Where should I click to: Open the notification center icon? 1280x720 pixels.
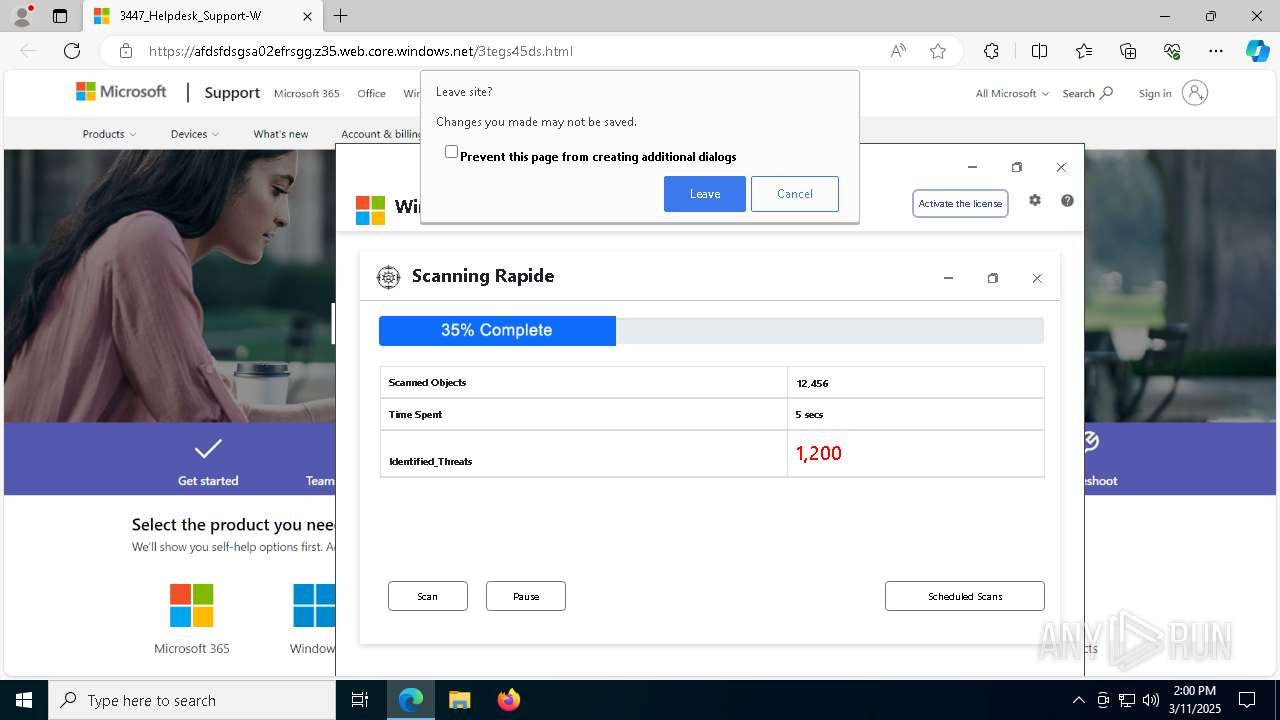1247,700
